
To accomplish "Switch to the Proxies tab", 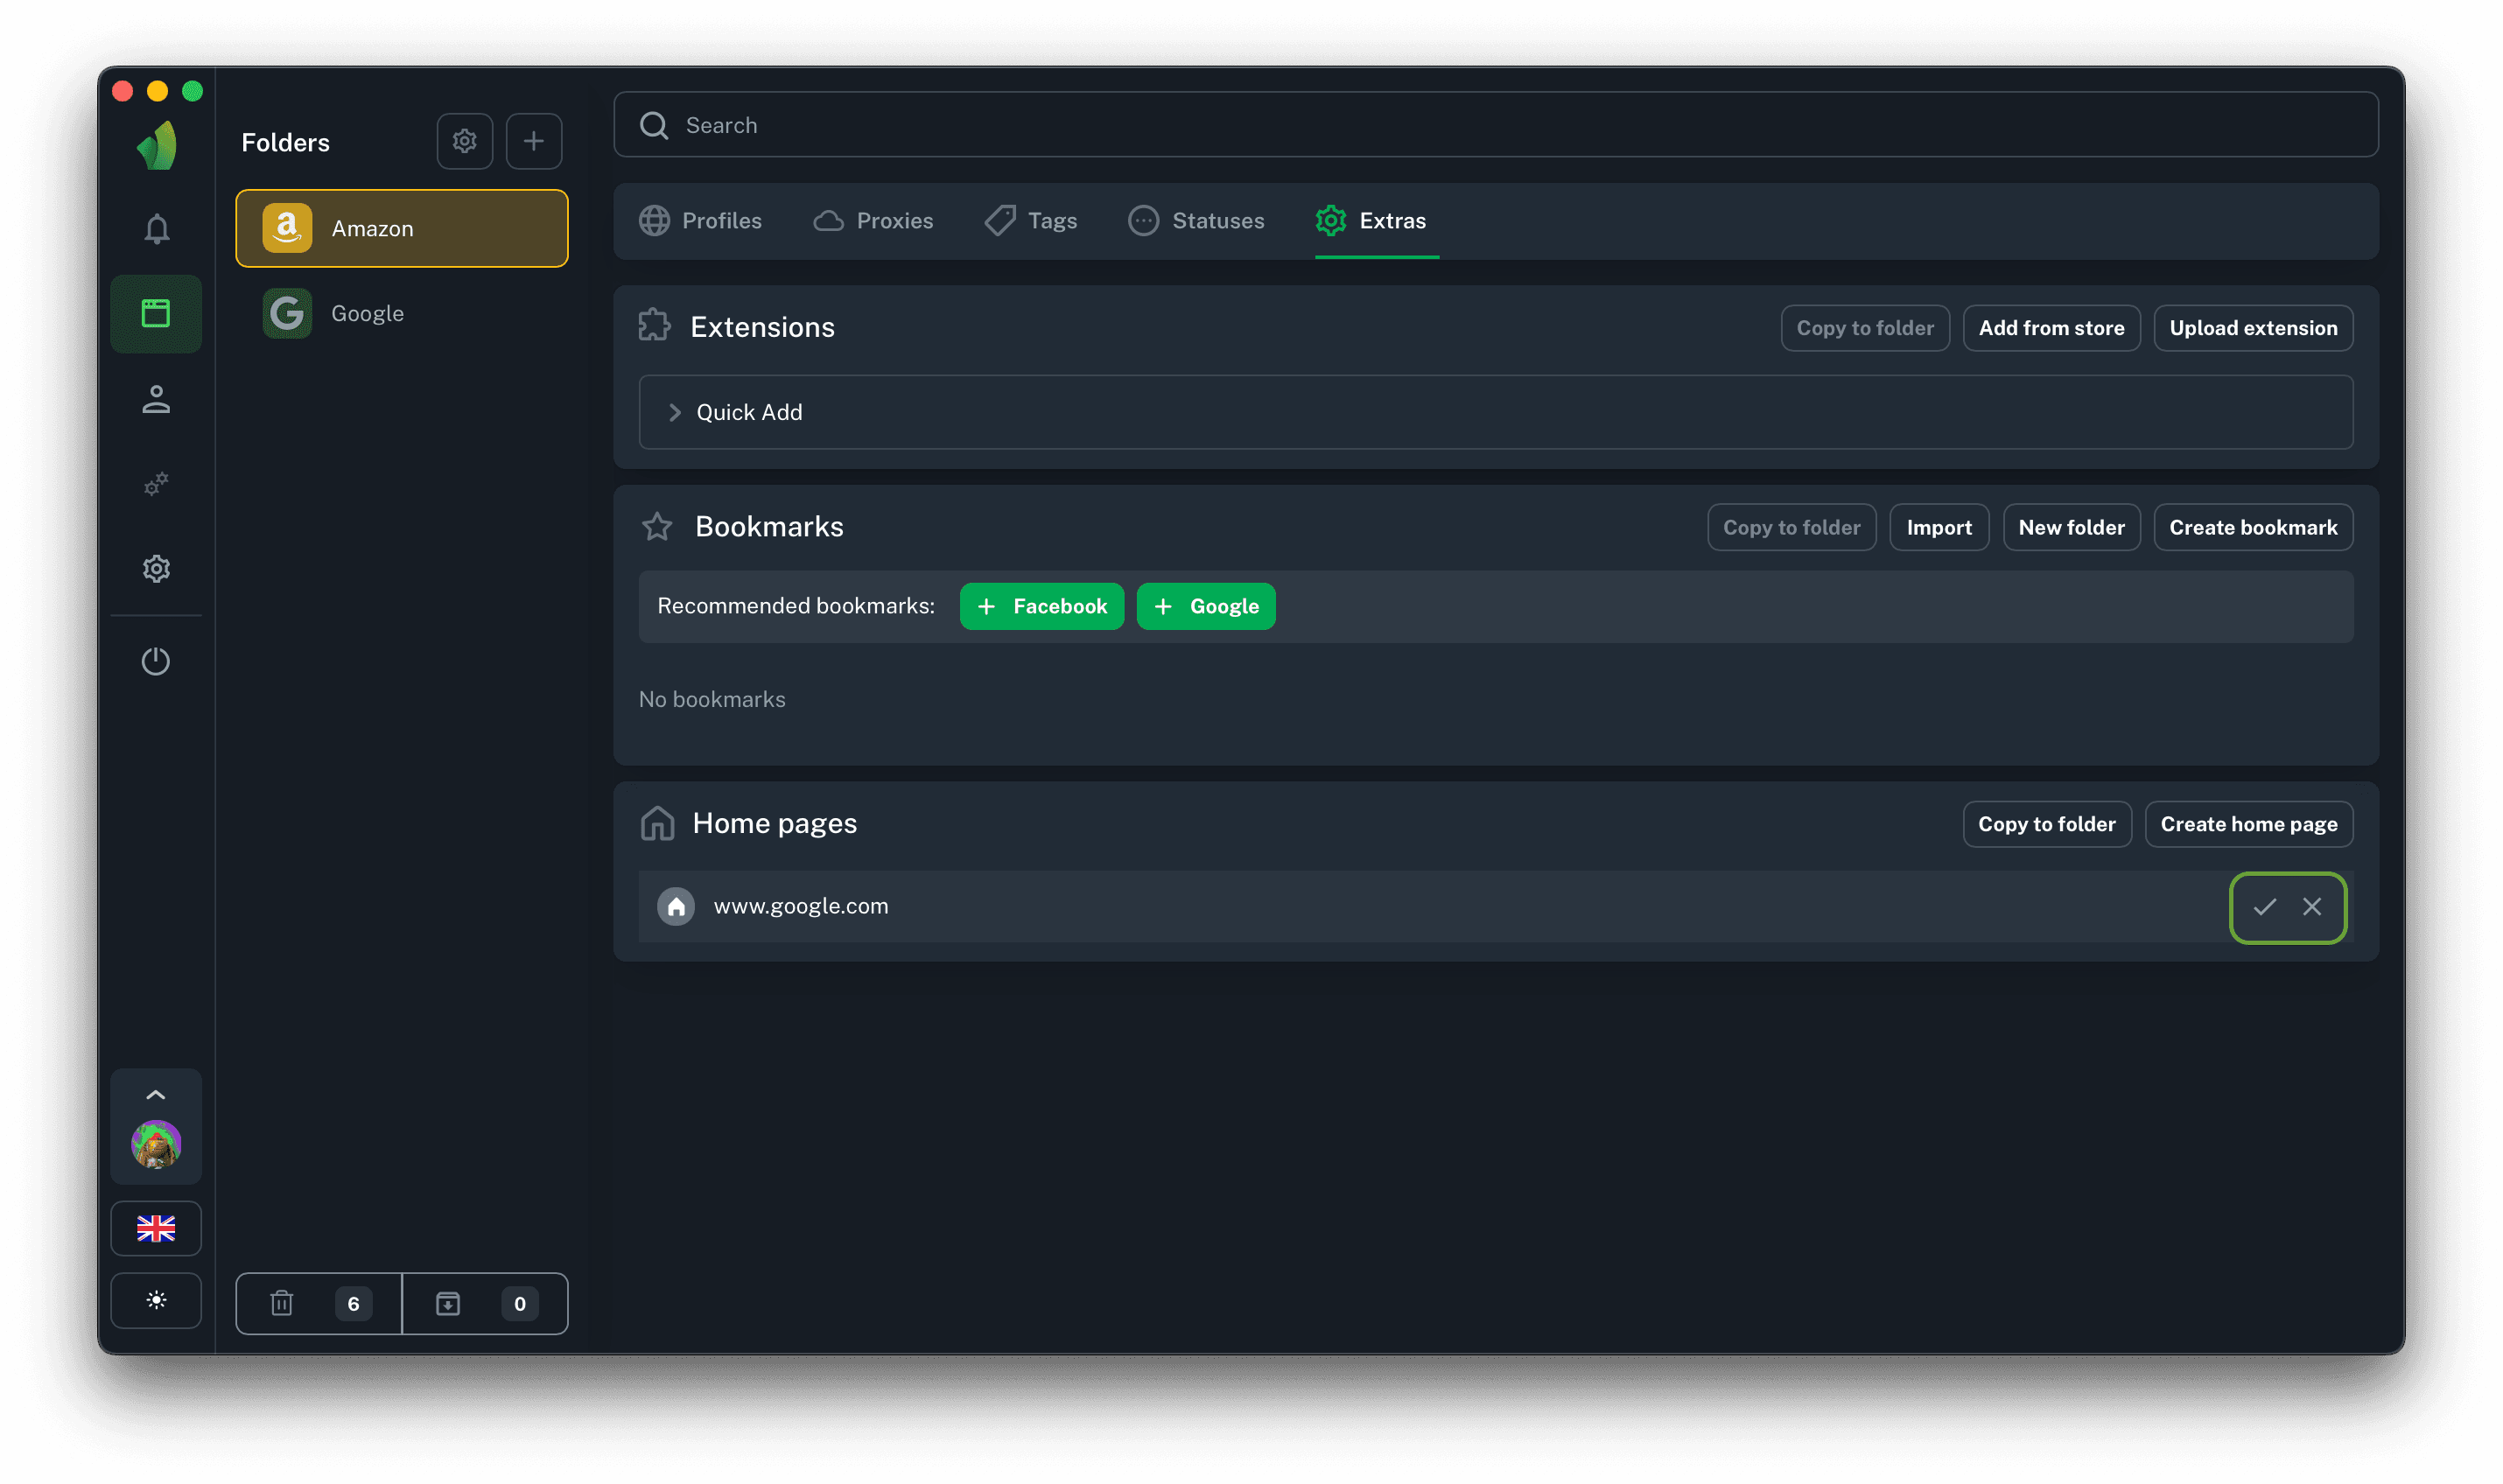I will [873, 221].
